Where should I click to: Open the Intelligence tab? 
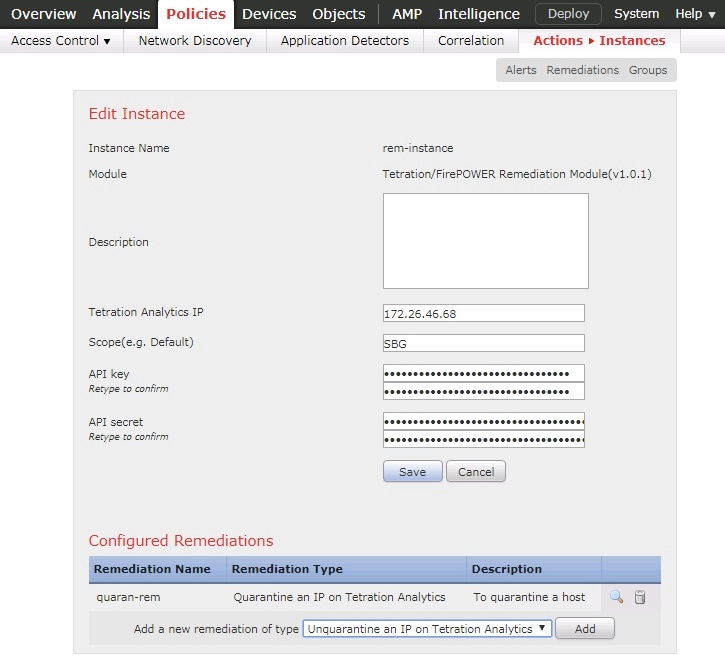pyautogui.click(x=479, y=14)
